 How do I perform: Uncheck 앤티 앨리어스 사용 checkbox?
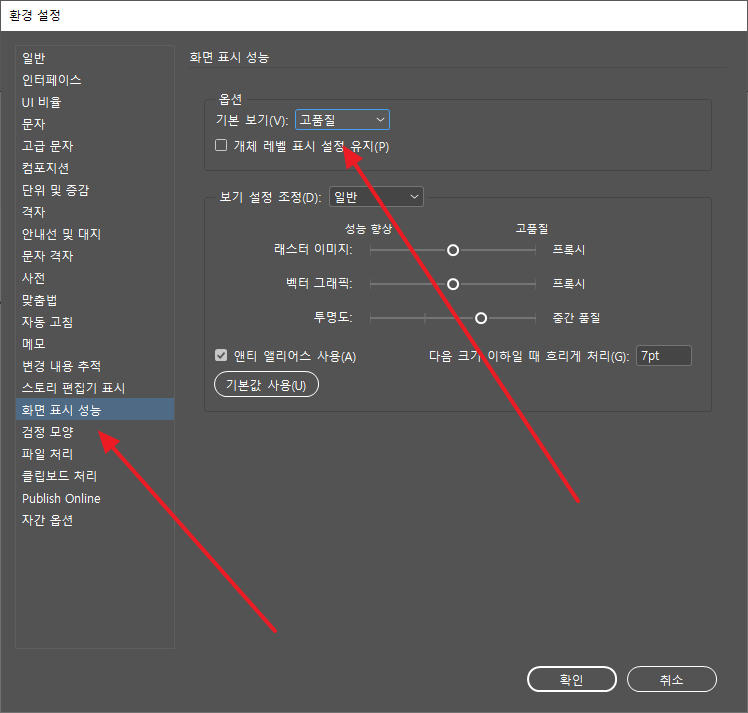pyautogui.click(x=221, y=355)
